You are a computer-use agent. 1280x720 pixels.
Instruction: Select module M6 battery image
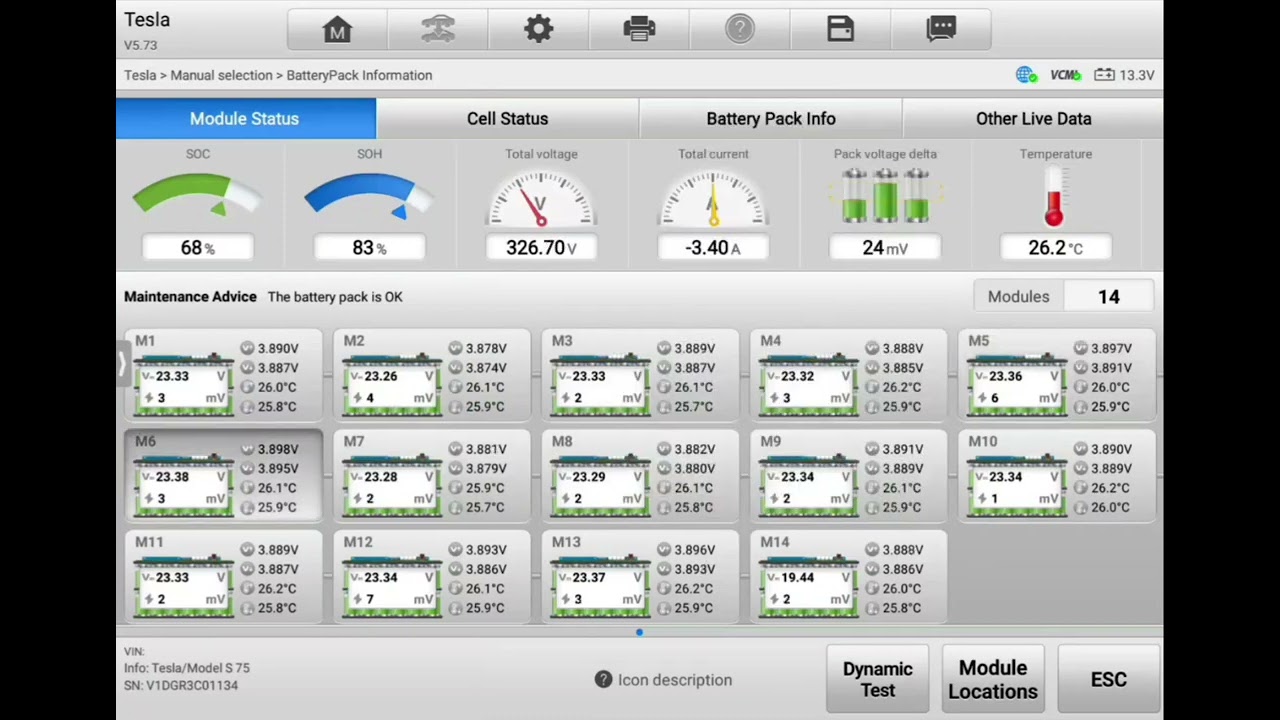[183, 486]
